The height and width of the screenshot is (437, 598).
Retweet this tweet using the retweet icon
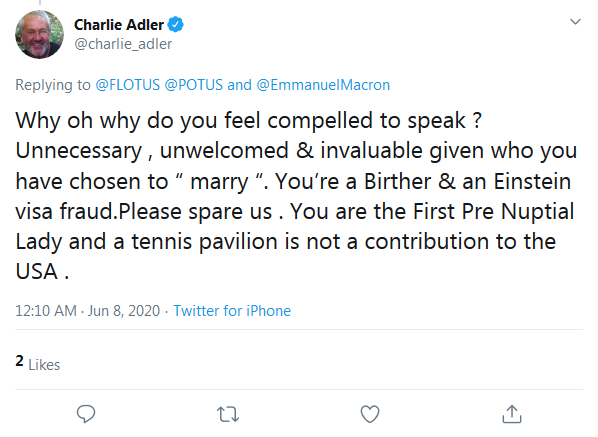coord(228,414)
